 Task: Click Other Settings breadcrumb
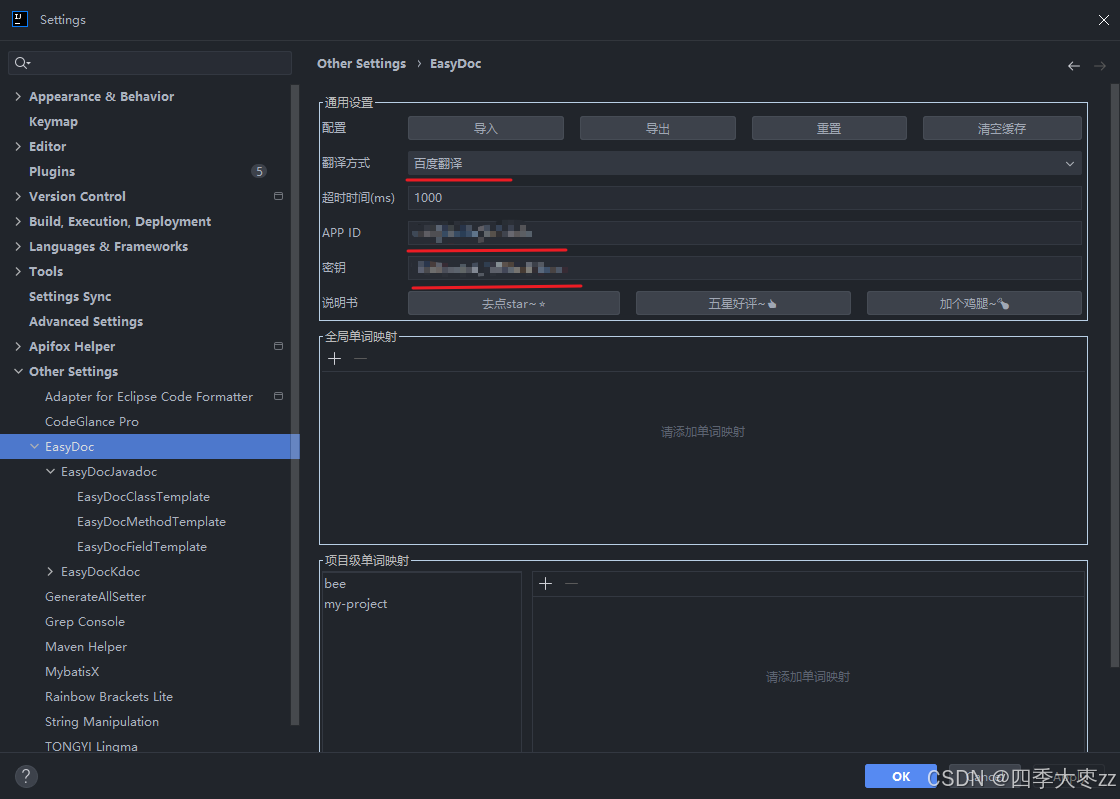pyautogui.click(x=361, y=64)
